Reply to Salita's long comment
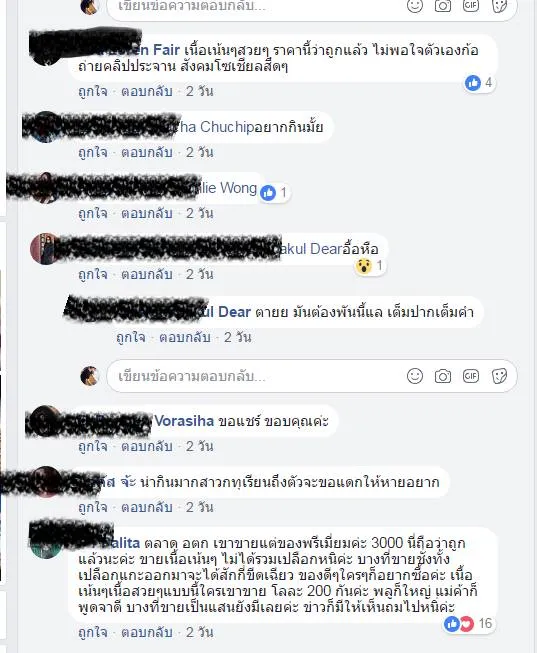This screenshot has height=653, width=537. (x=147, y=632)
